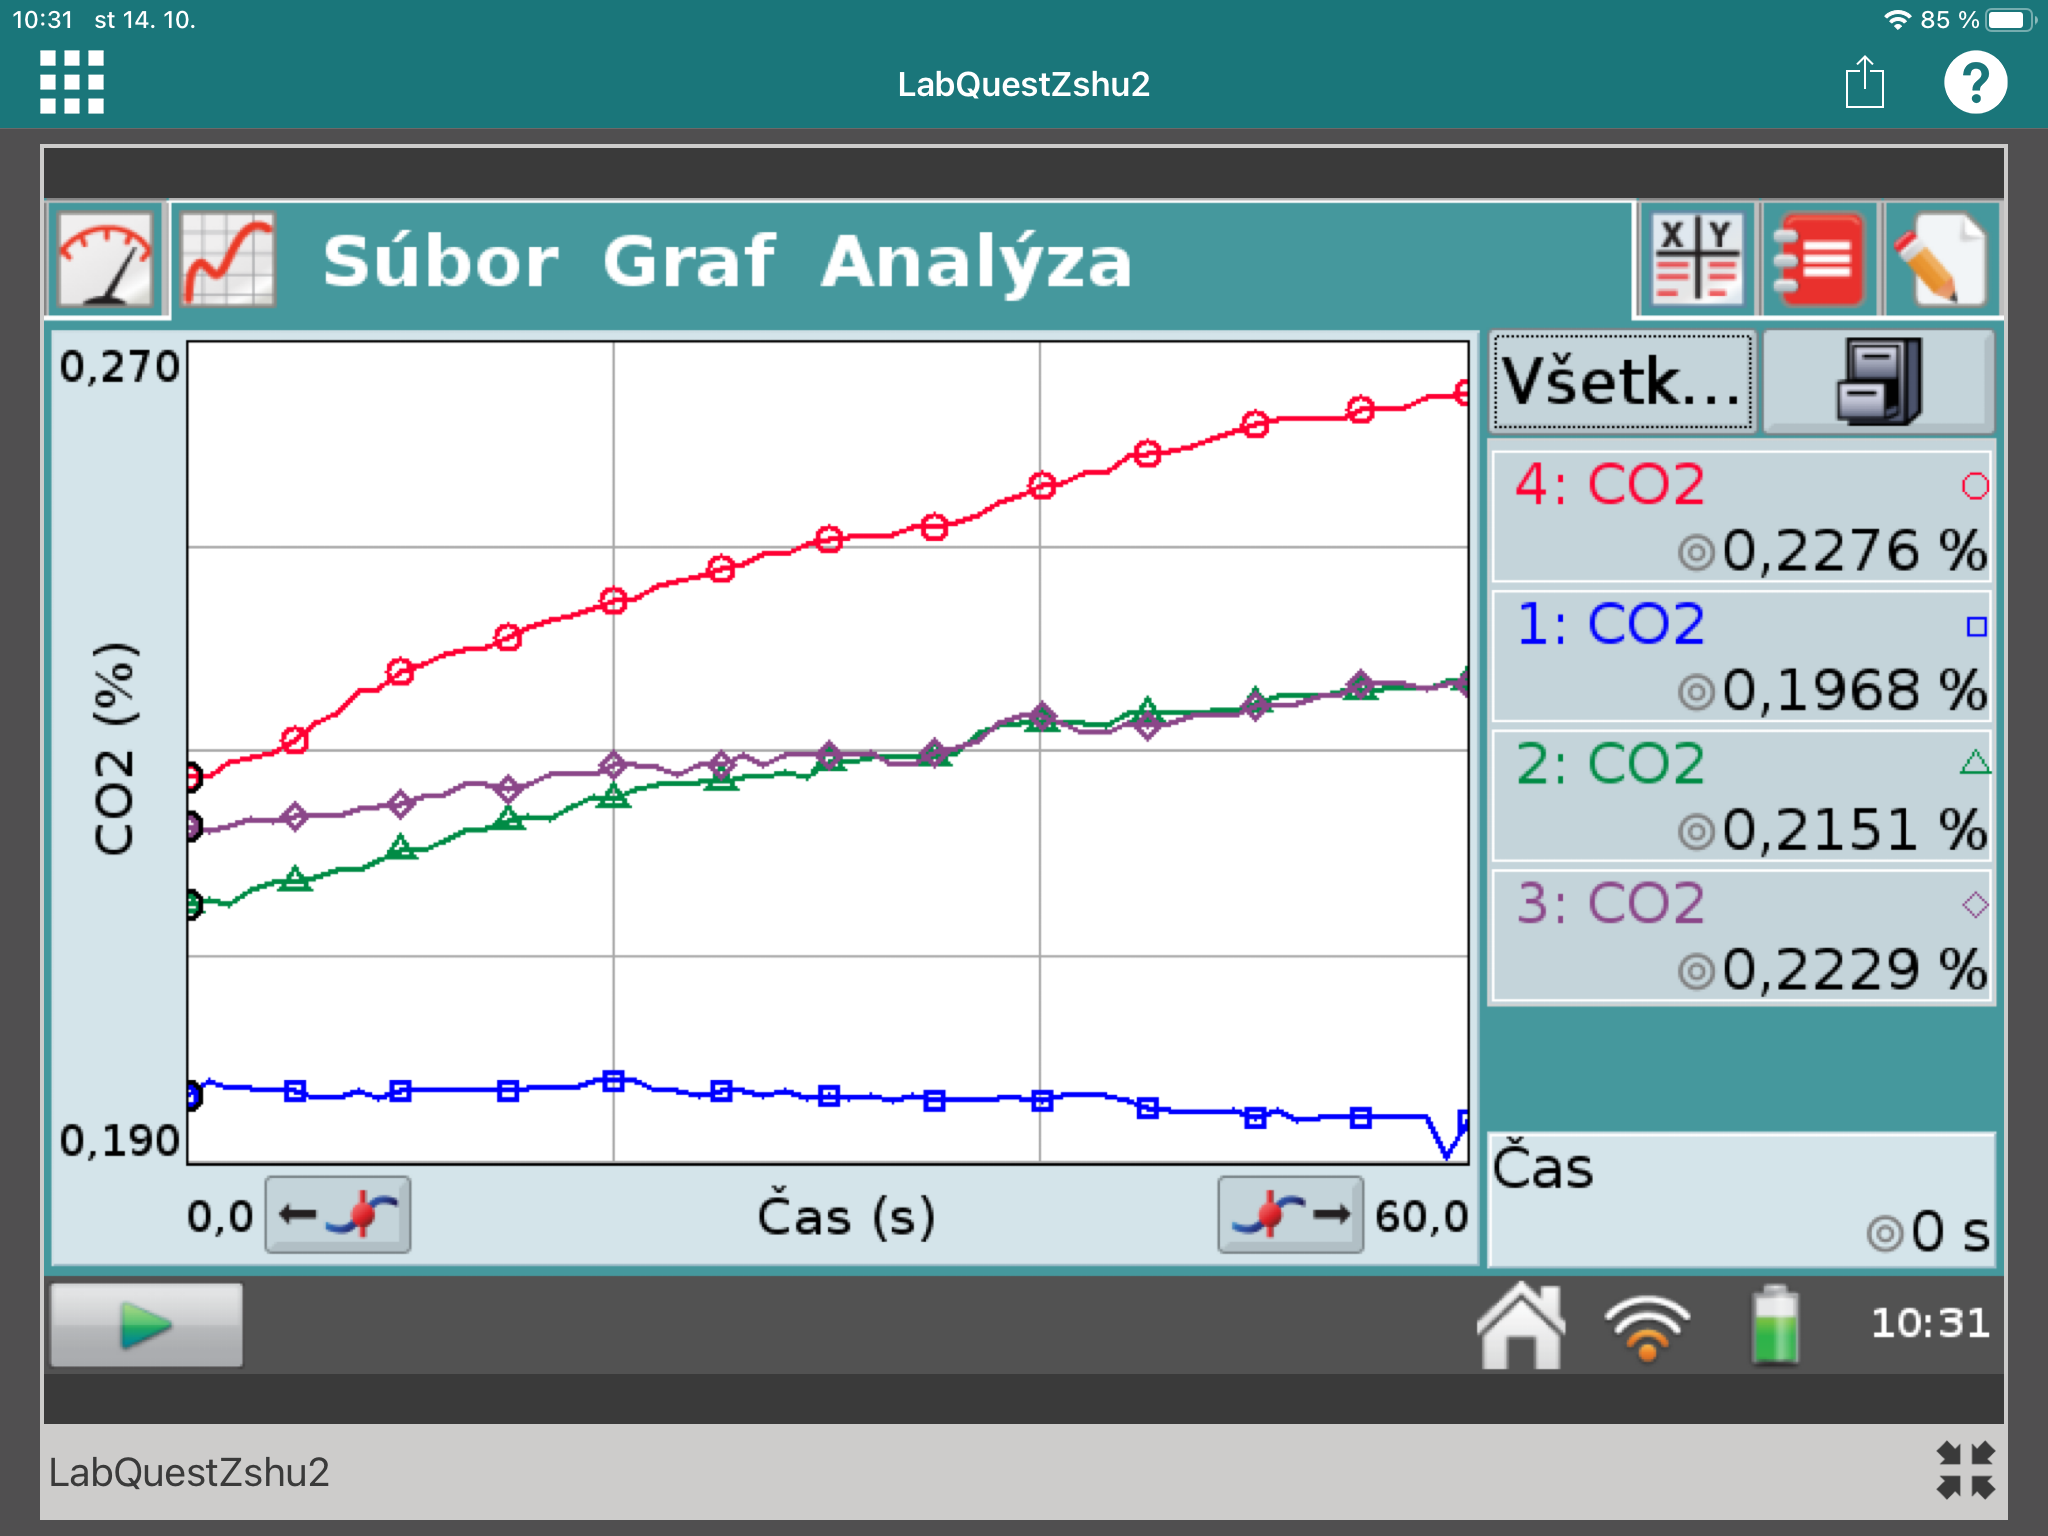Open the green battery status icon
This screenshot has width=2048, height=1536.
tap(1775, 1325)
